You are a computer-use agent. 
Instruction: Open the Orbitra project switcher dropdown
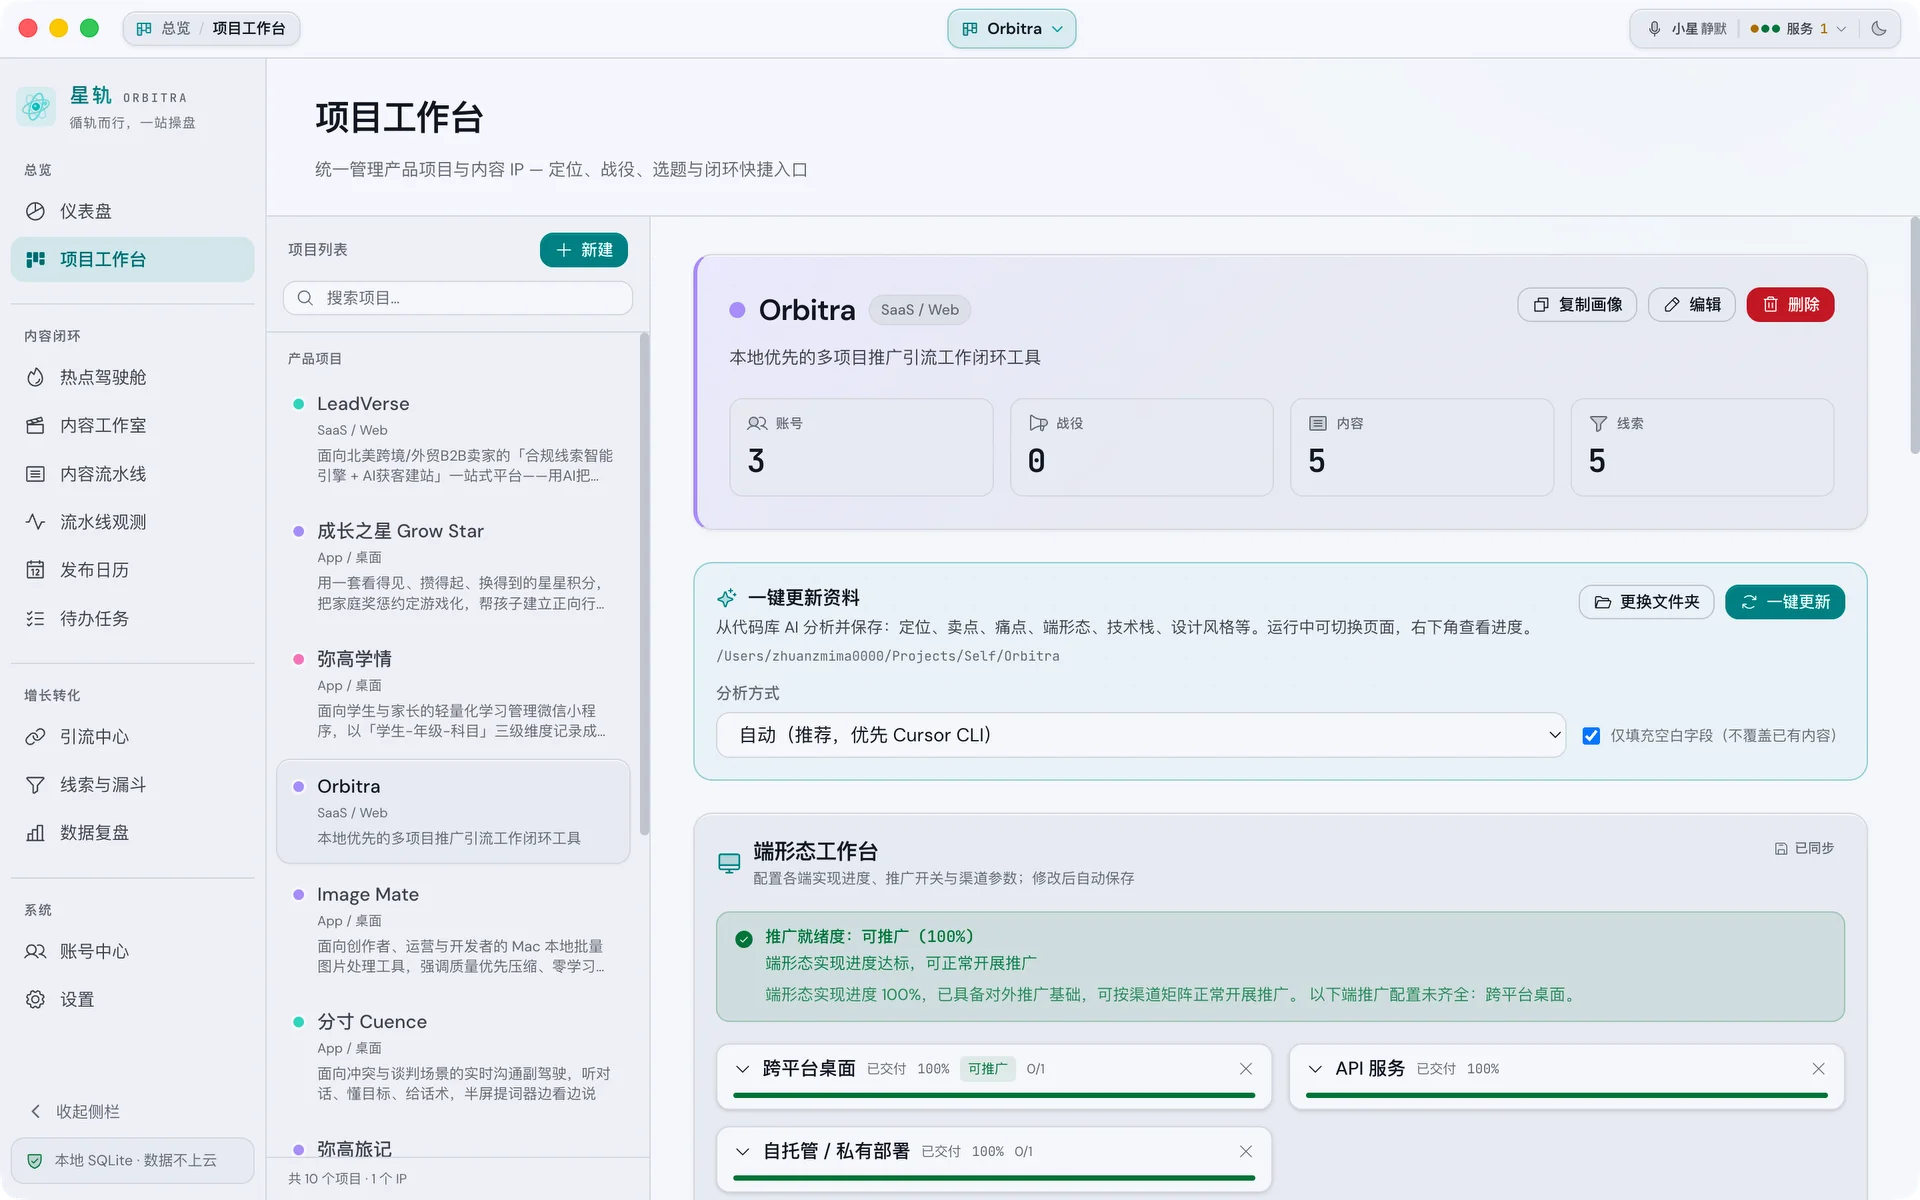point(1011,29)
